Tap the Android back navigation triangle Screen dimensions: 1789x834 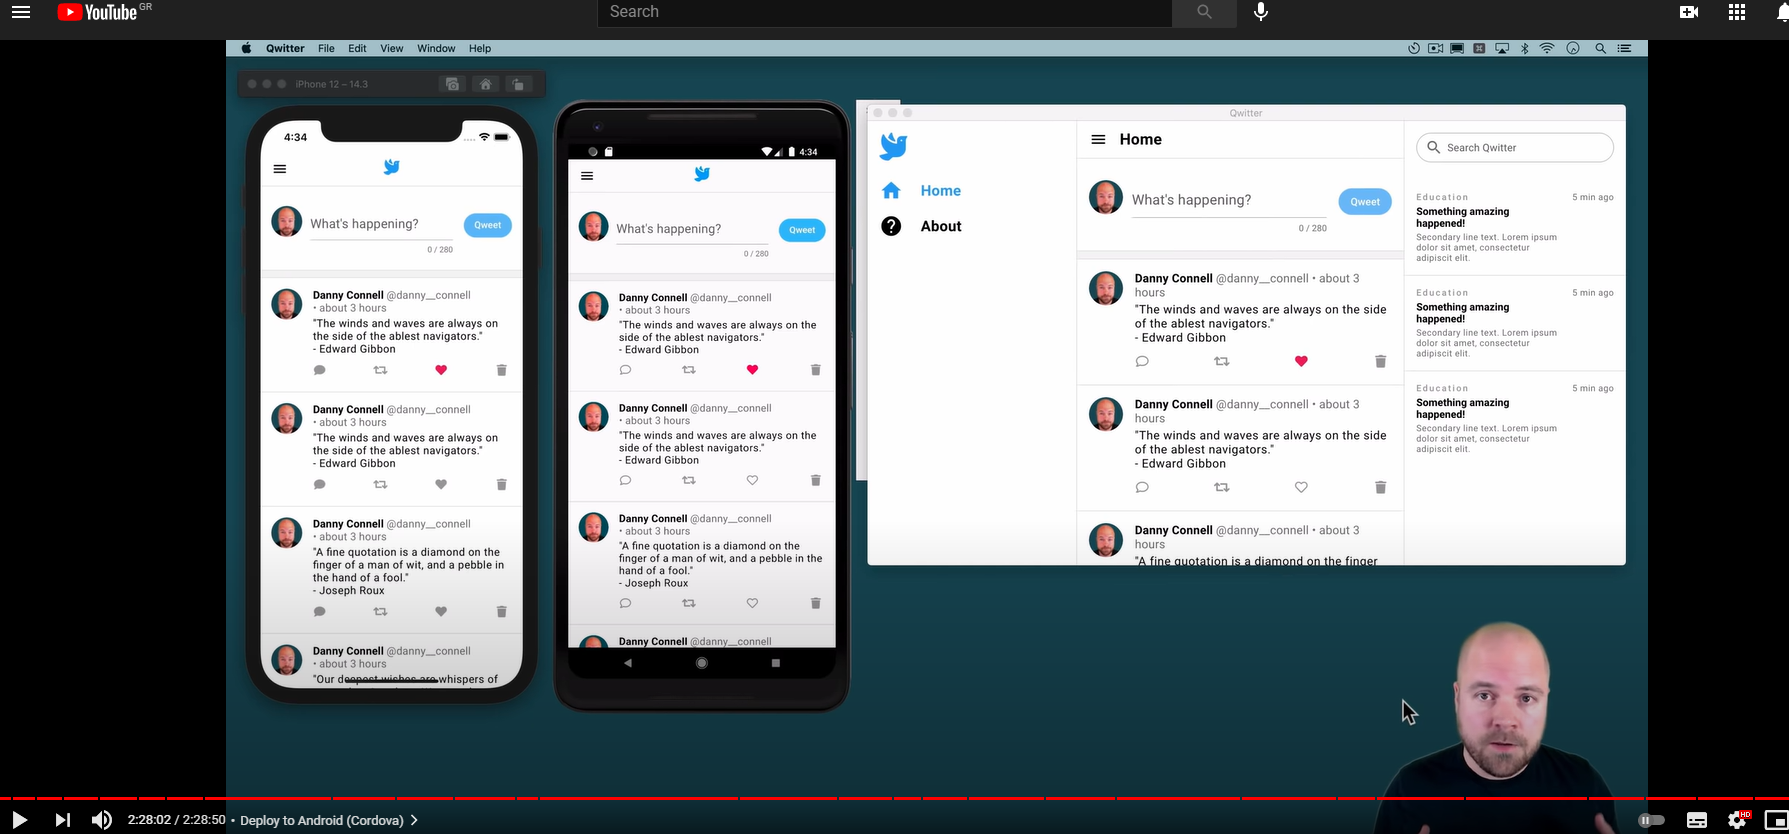[628, 663]
